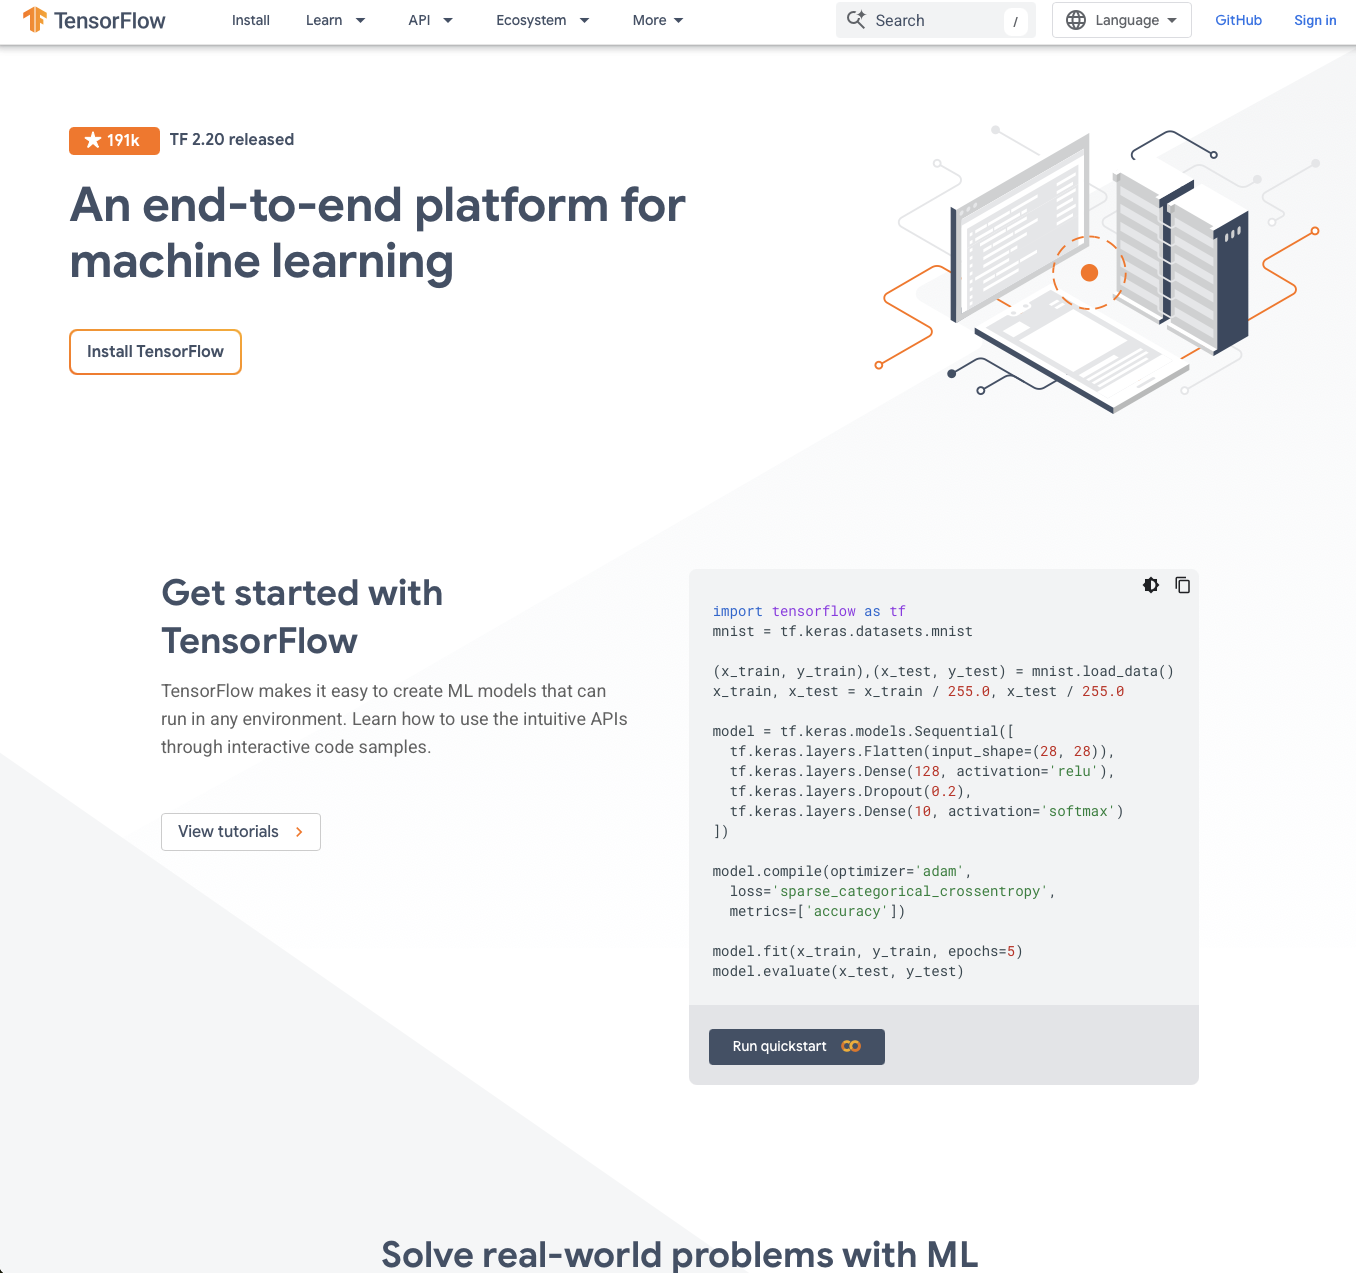The image size is (1356, 1273).
Task: Click the View tutorials button
Action: [x=241, y=832]
